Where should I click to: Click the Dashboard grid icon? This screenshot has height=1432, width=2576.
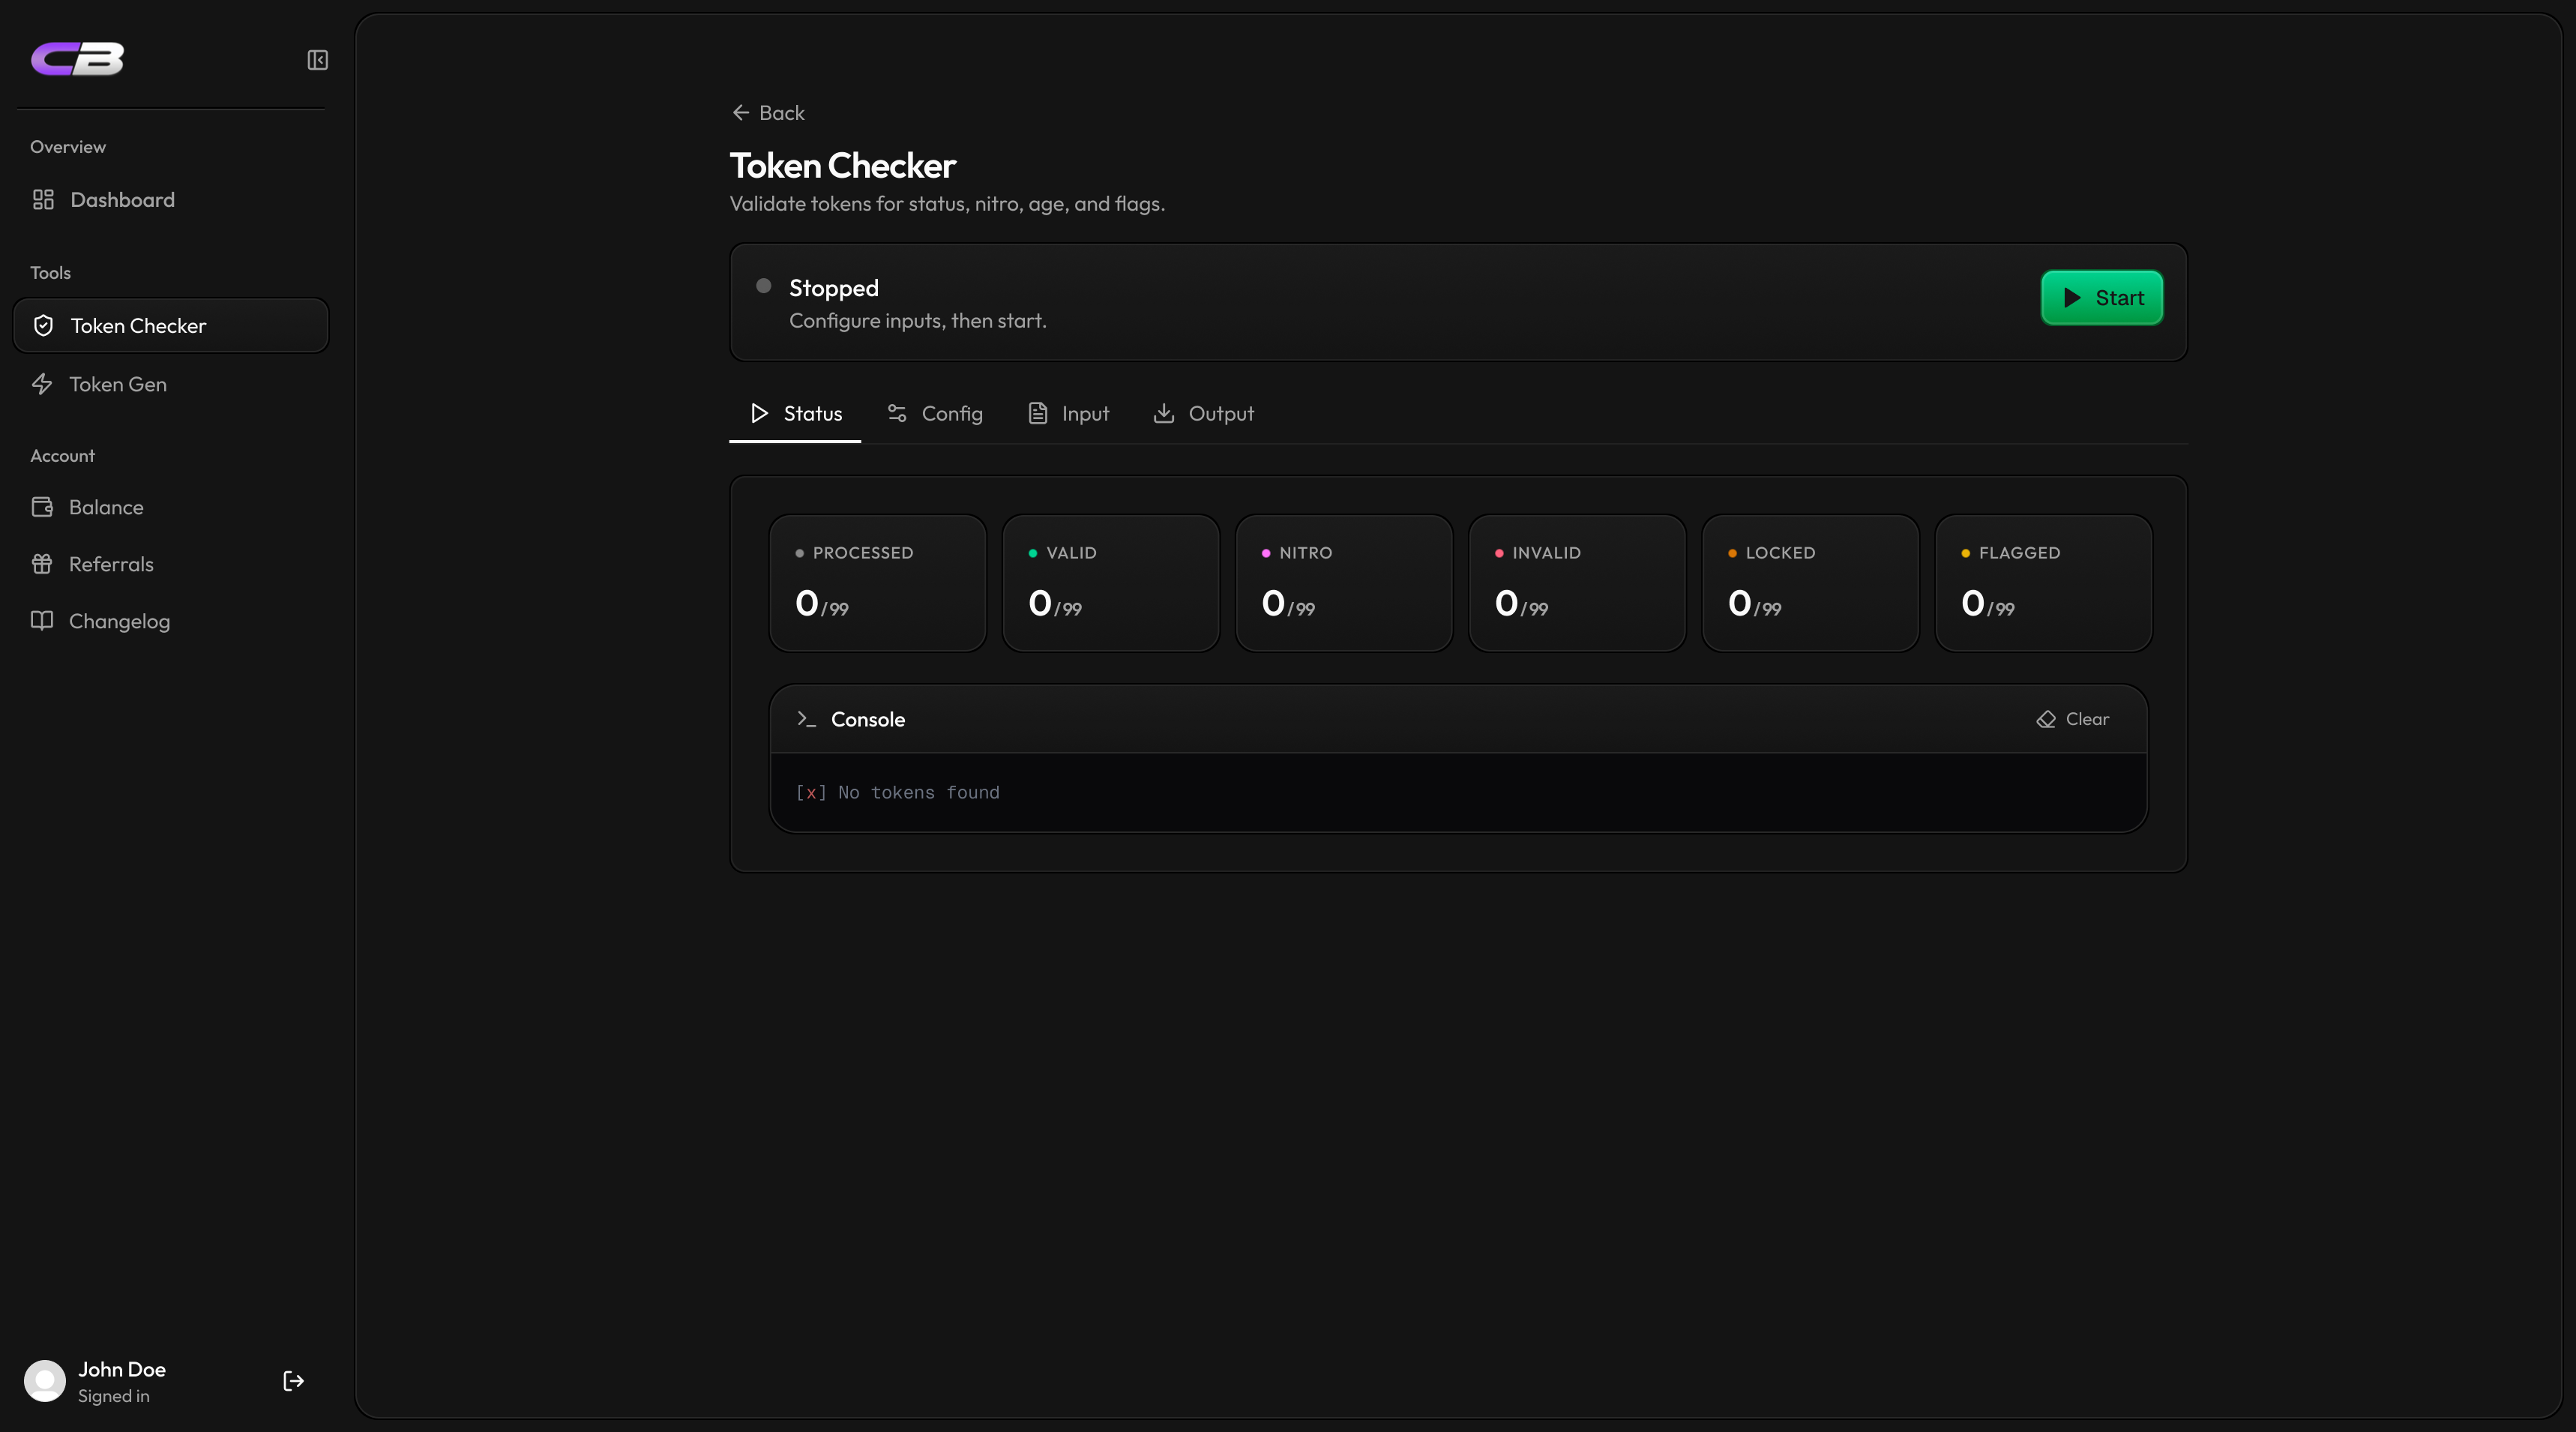[43, 200]
